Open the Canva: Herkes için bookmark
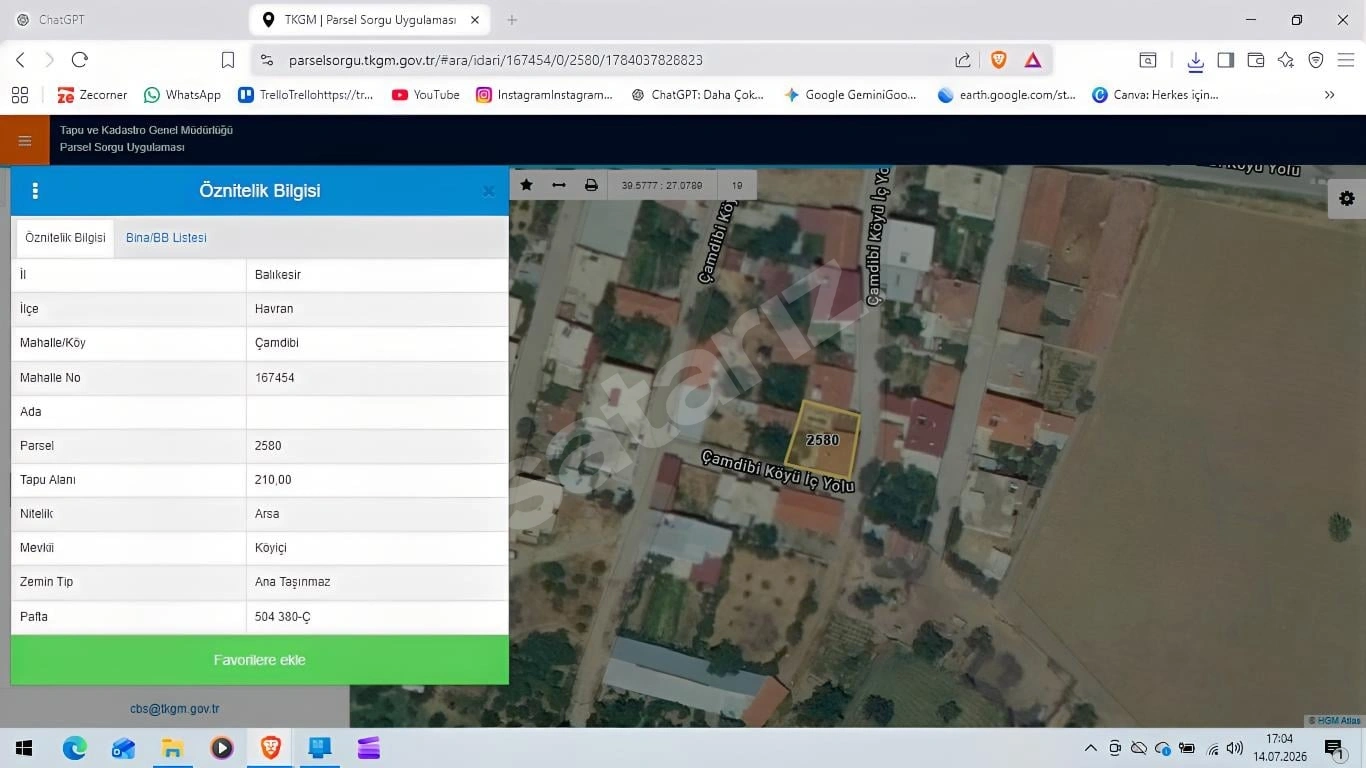Image resolution: width=1366 pixels, height=768 pixels. (x=1155, y=95)
